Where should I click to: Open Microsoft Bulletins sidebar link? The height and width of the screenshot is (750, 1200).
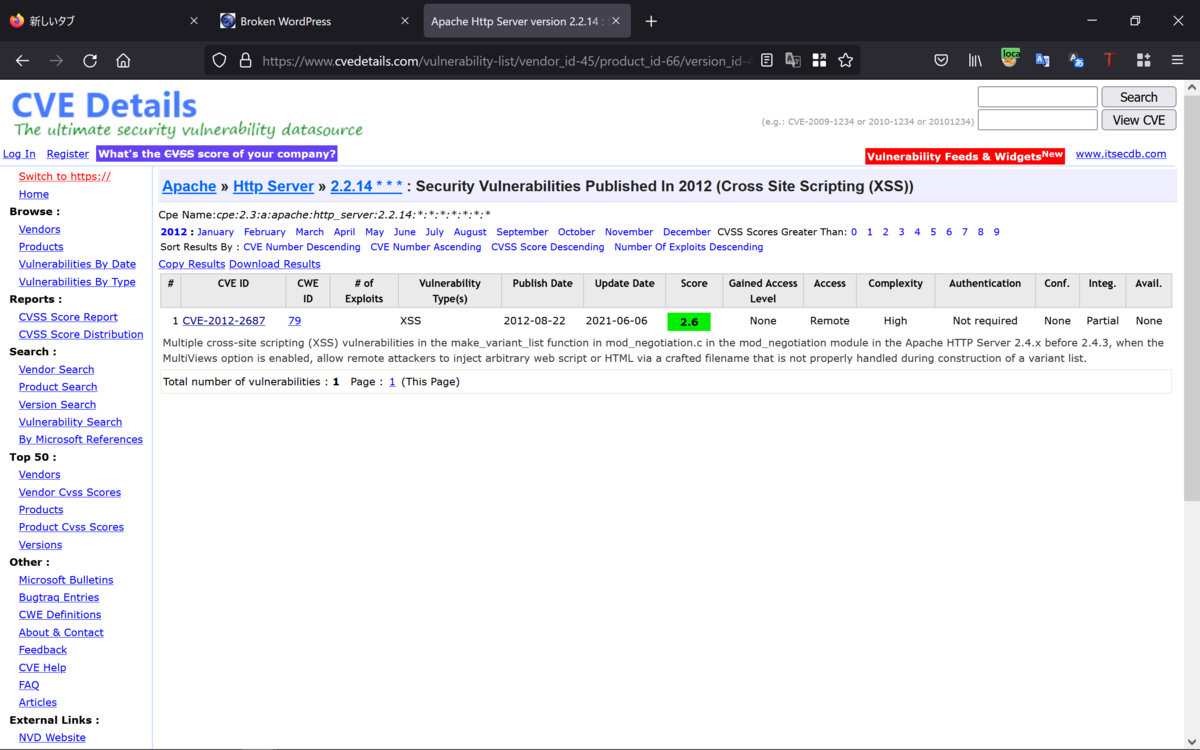[x=66, y=580]
